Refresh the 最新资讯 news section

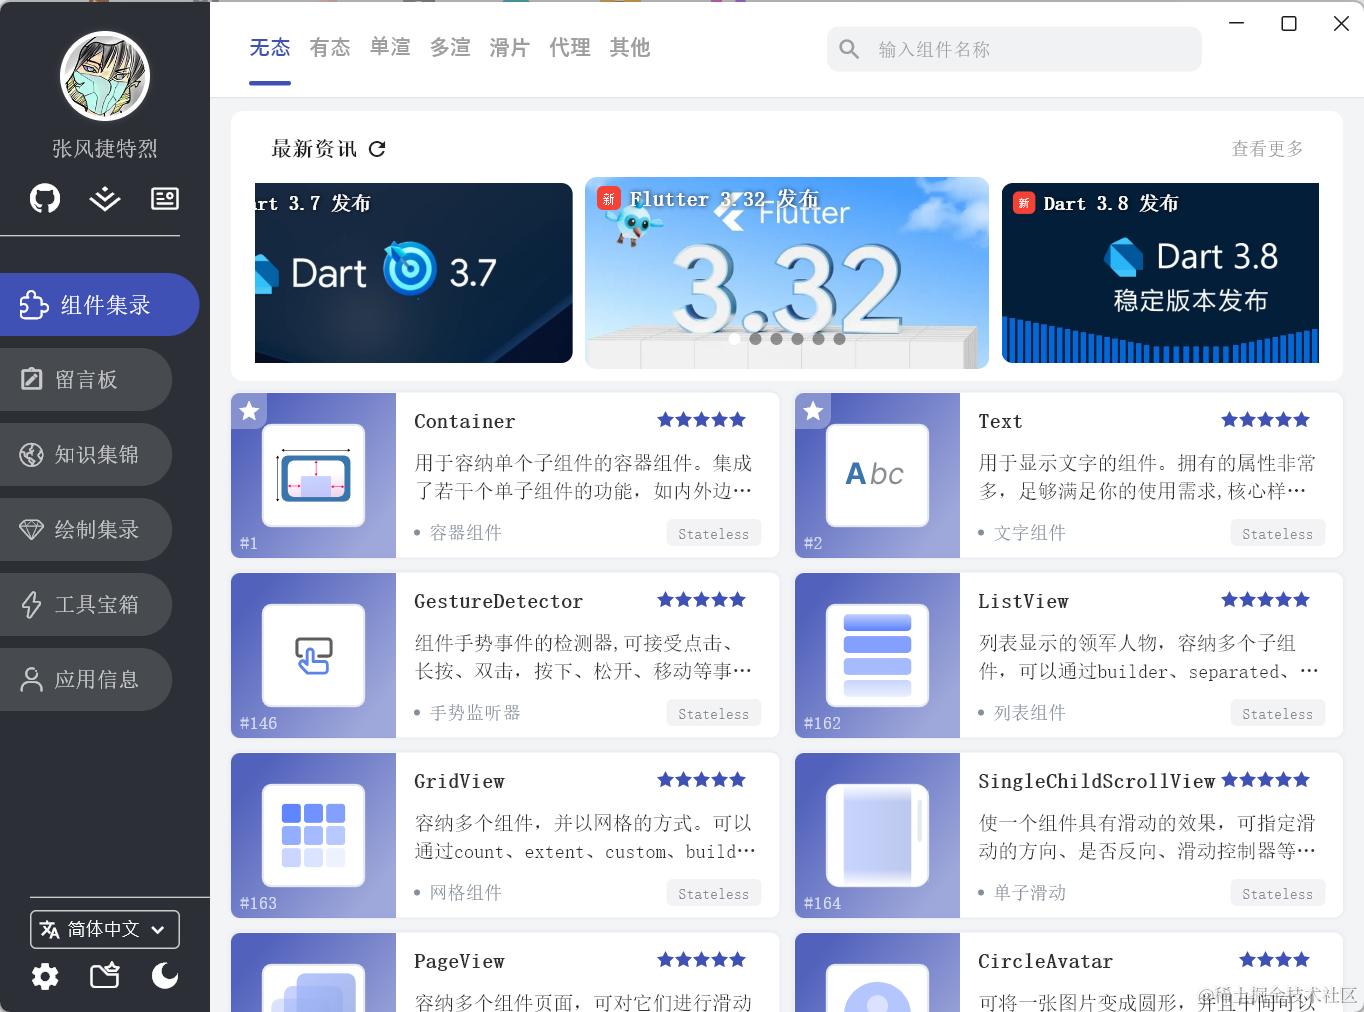(x=377, y=149)
